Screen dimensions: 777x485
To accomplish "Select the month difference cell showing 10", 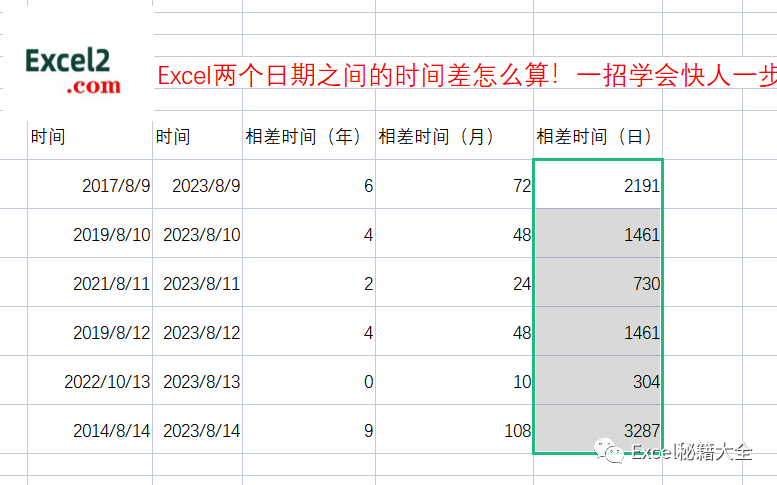I will click(x=454, y=380).
